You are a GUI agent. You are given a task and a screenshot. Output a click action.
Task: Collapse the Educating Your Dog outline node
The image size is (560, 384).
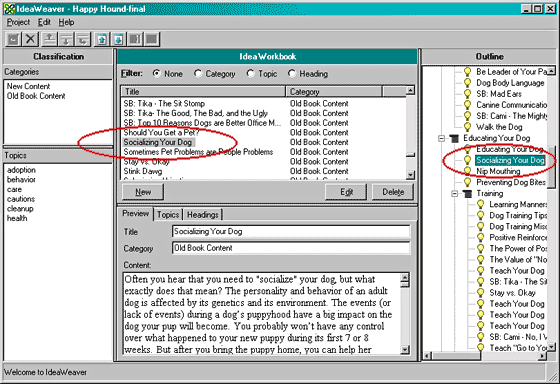click(441, 138)
